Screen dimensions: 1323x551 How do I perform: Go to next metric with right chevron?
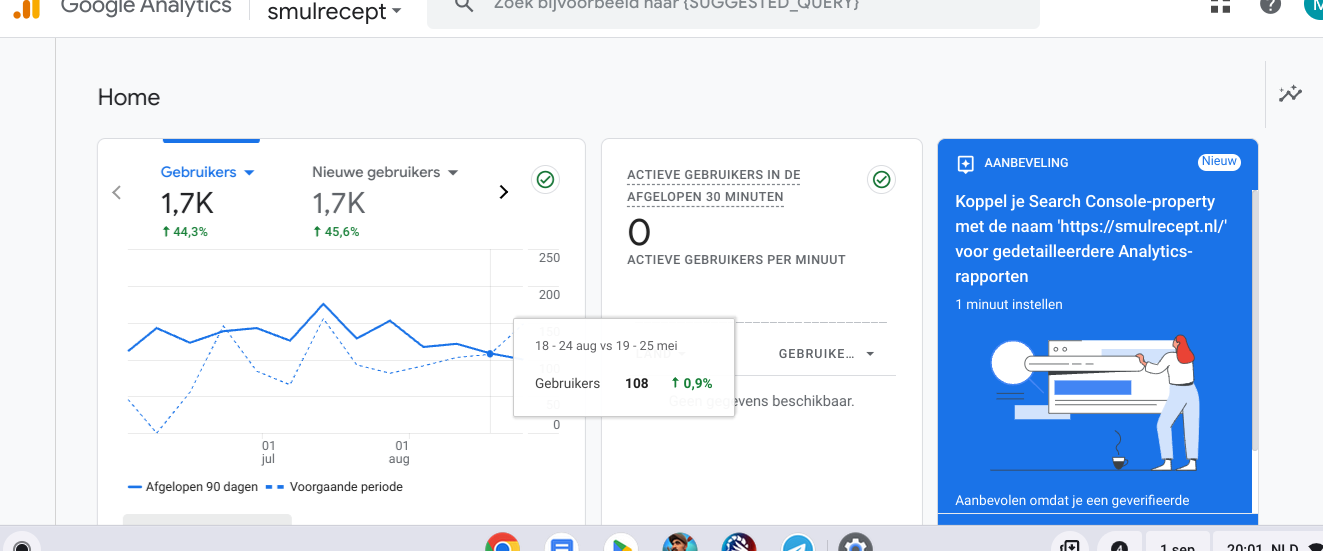point(504,192)
